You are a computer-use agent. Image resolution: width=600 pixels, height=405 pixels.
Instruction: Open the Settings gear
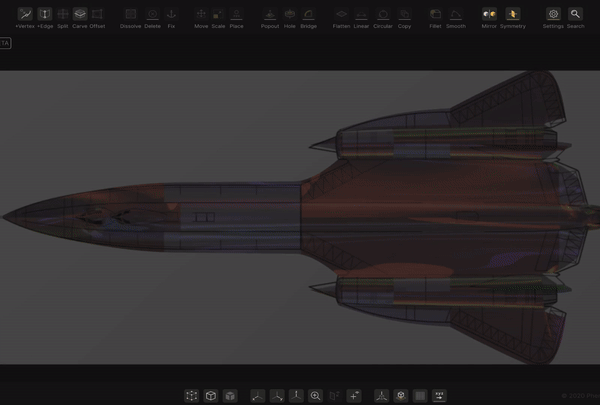coord(553,18)
